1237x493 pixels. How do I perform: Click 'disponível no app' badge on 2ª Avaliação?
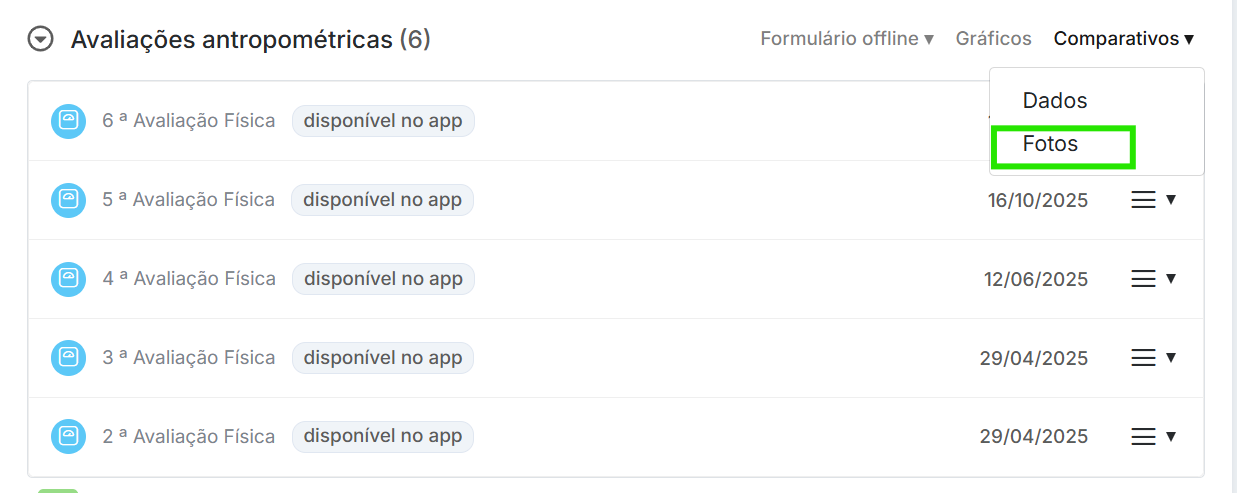pyautogui.click(x=383, y=437)
